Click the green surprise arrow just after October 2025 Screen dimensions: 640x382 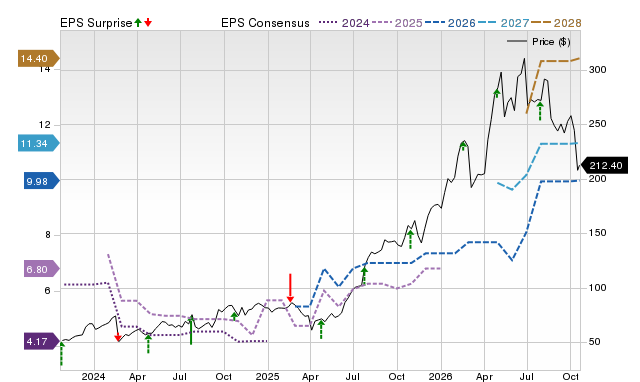pos(411,240)
